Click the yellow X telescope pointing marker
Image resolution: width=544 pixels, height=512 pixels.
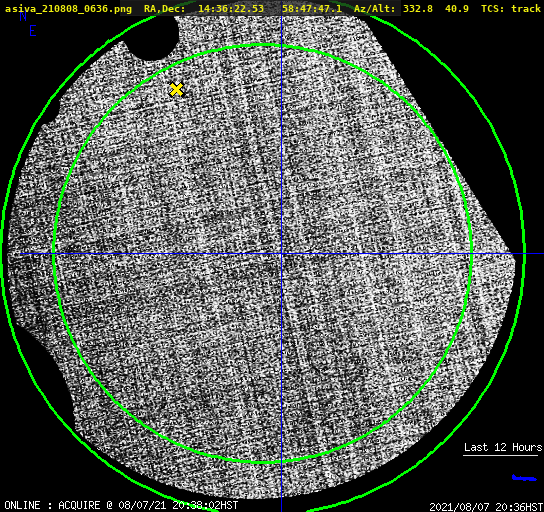click(176, 89)
